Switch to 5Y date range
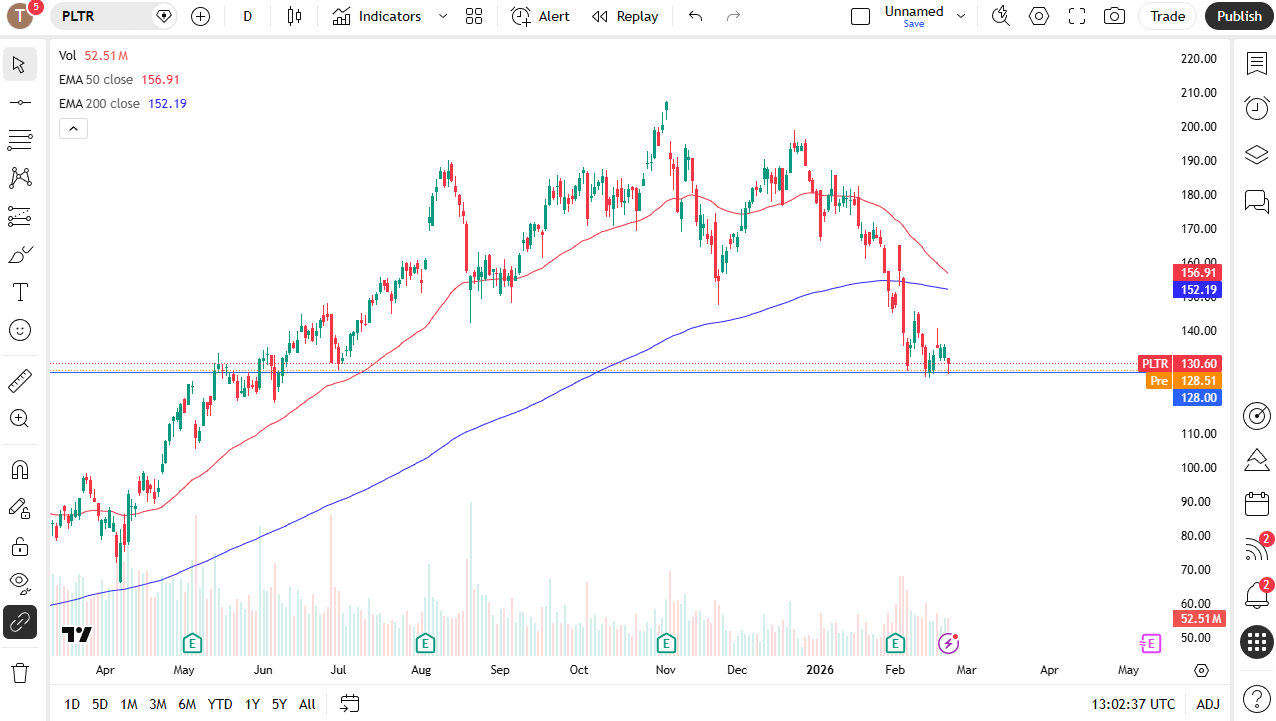The width and height of the screenshot is (1276, 721). 280,704
